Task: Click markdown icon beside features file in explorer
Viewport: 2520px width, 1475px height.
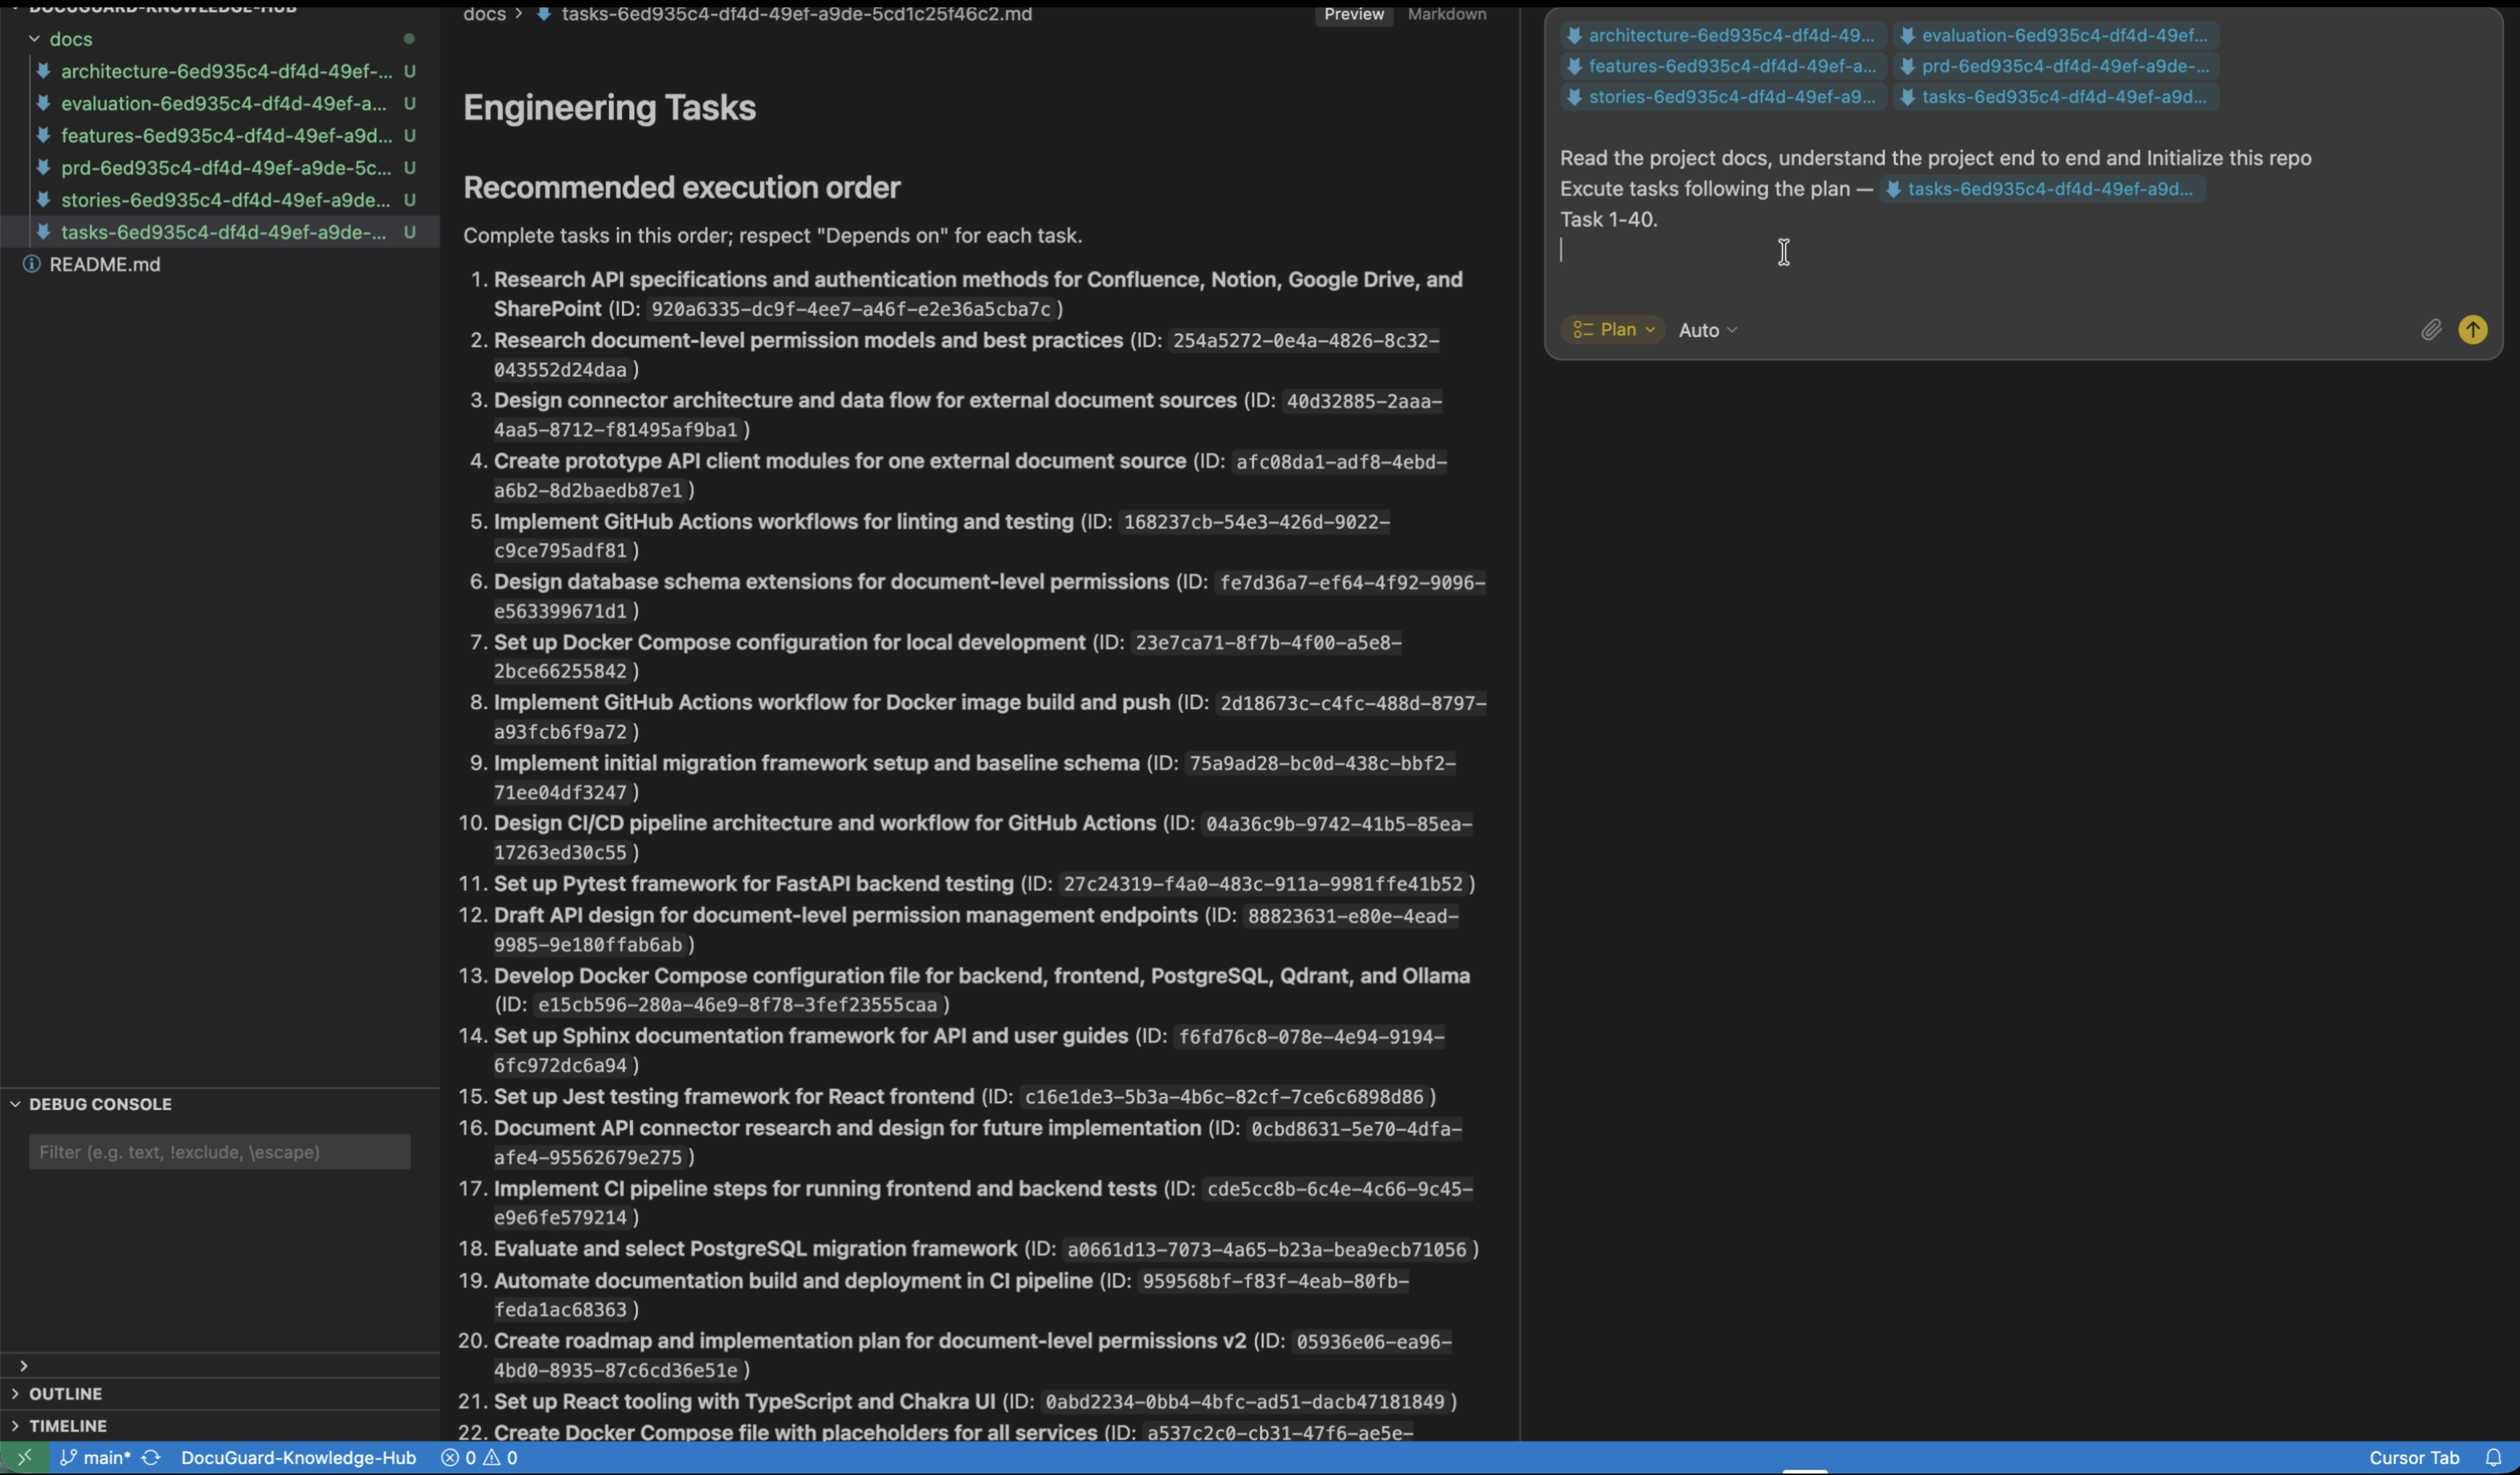Action: tap(43, 135)
